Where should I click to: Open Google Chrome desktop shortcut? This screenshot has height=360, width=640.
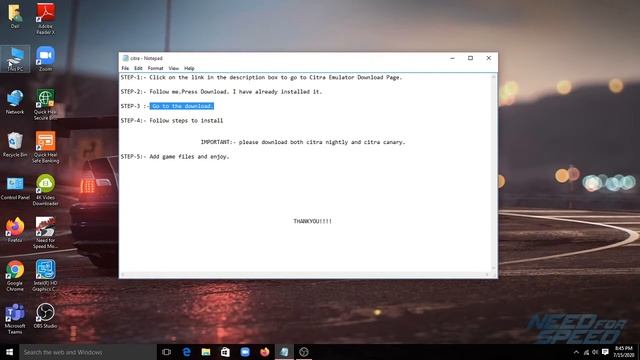click(15, 276)
